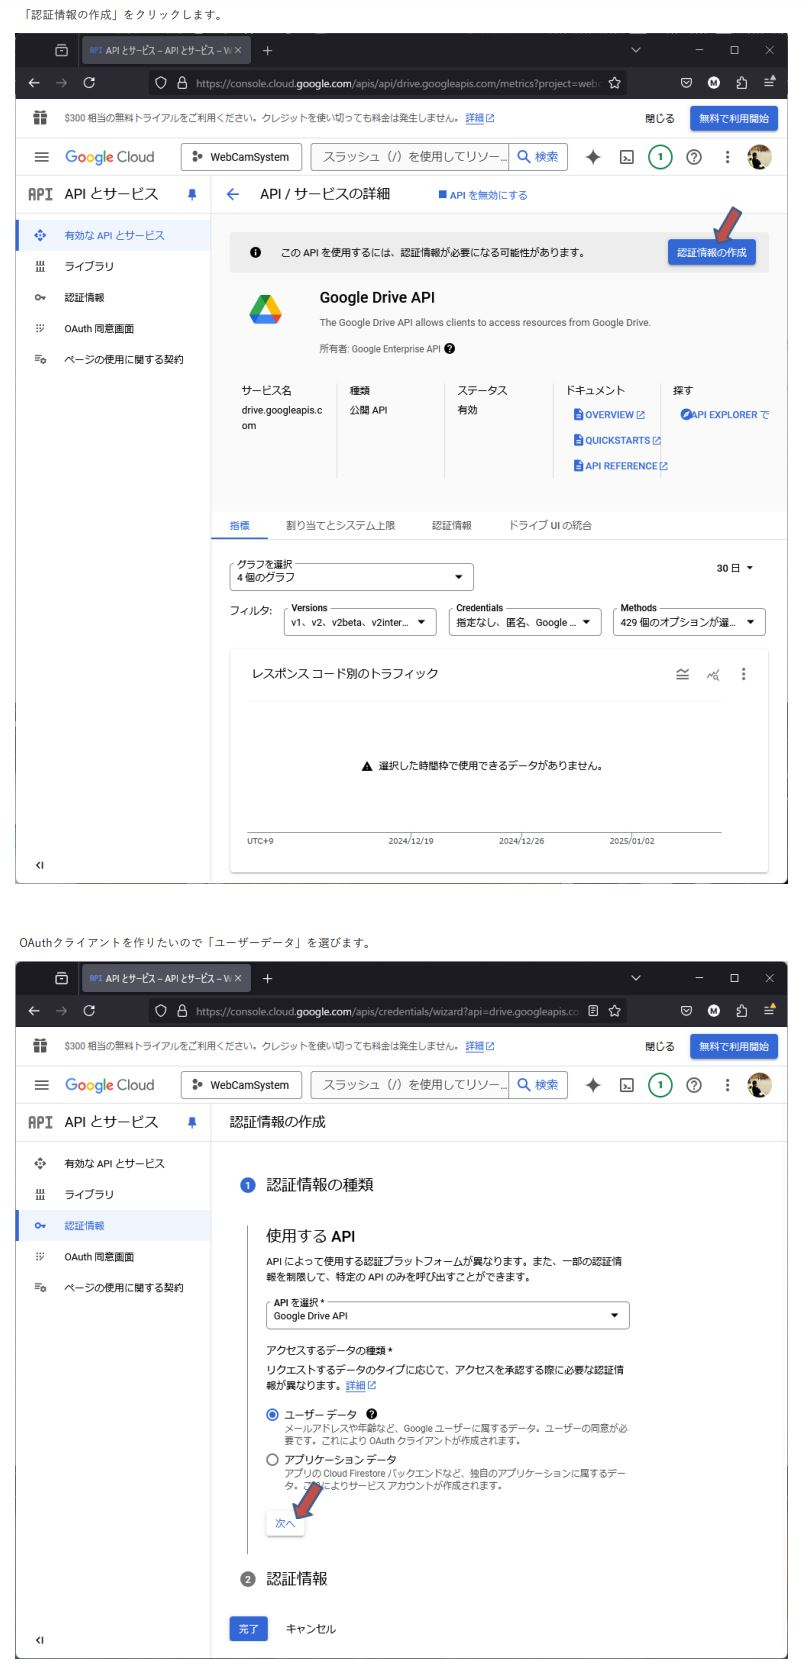Select the アプリケーション データ radio button
Screen dimensions: 807x1675
[x=272, y=1460]
